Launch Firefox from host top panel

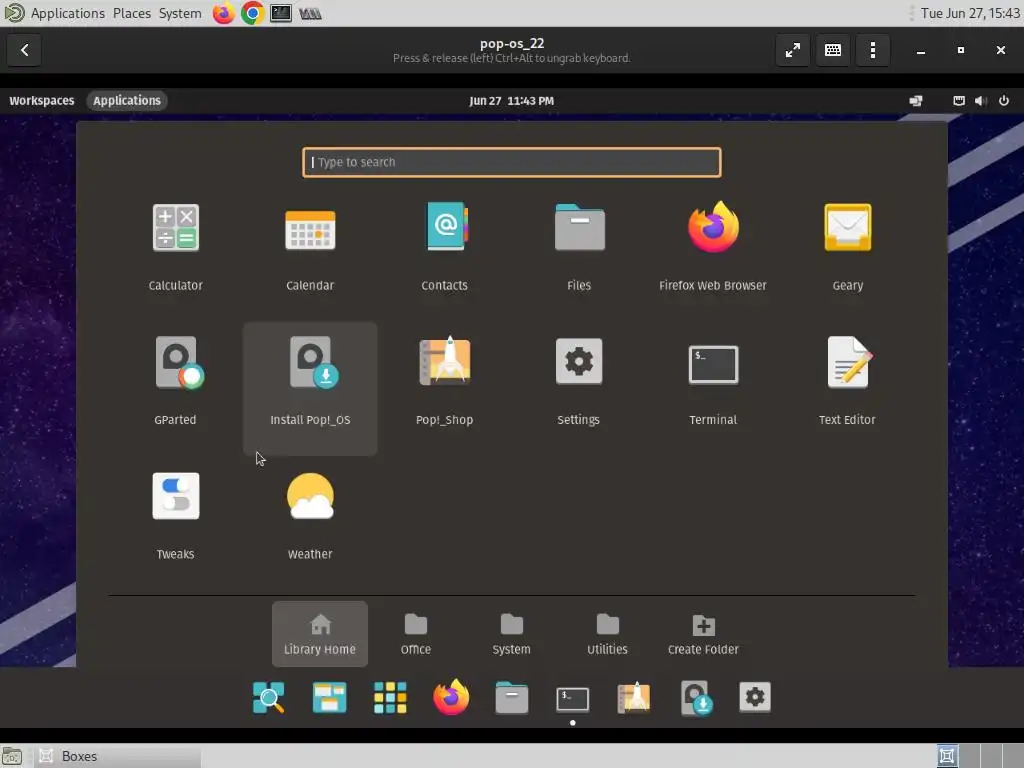[223, 13]
